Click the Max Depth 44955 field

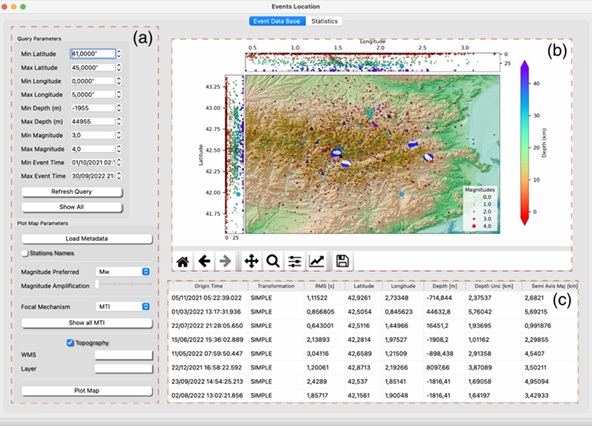(93, 122)
